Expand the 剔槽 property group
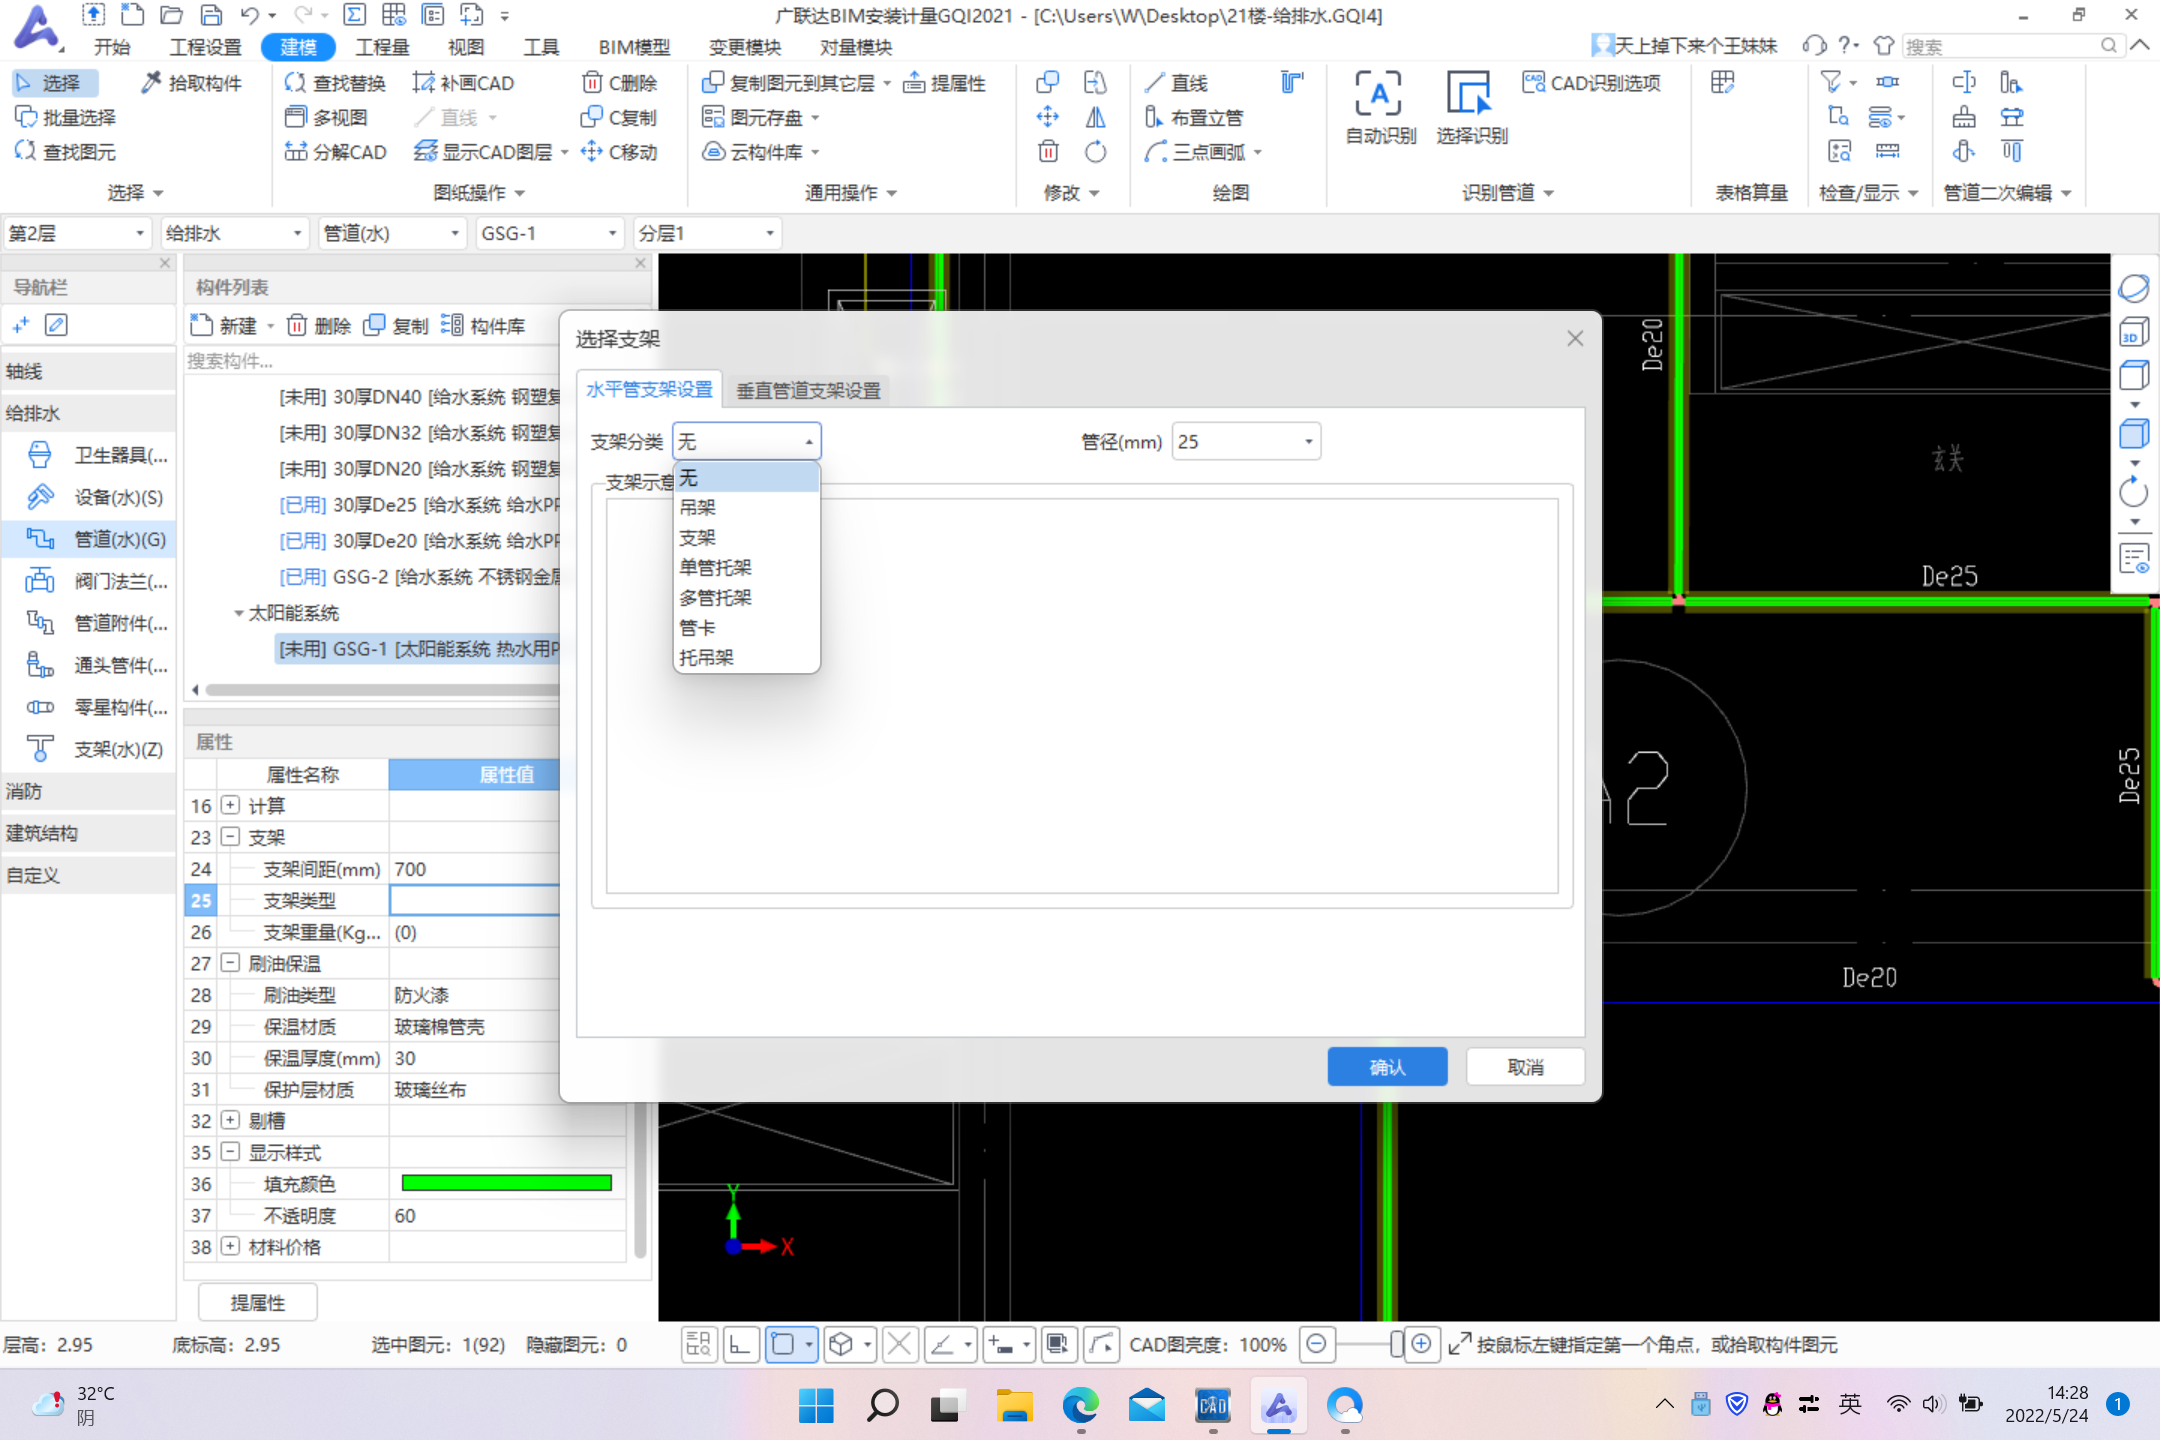This screenshot has width=2160, height=1440. point(231,1120)
